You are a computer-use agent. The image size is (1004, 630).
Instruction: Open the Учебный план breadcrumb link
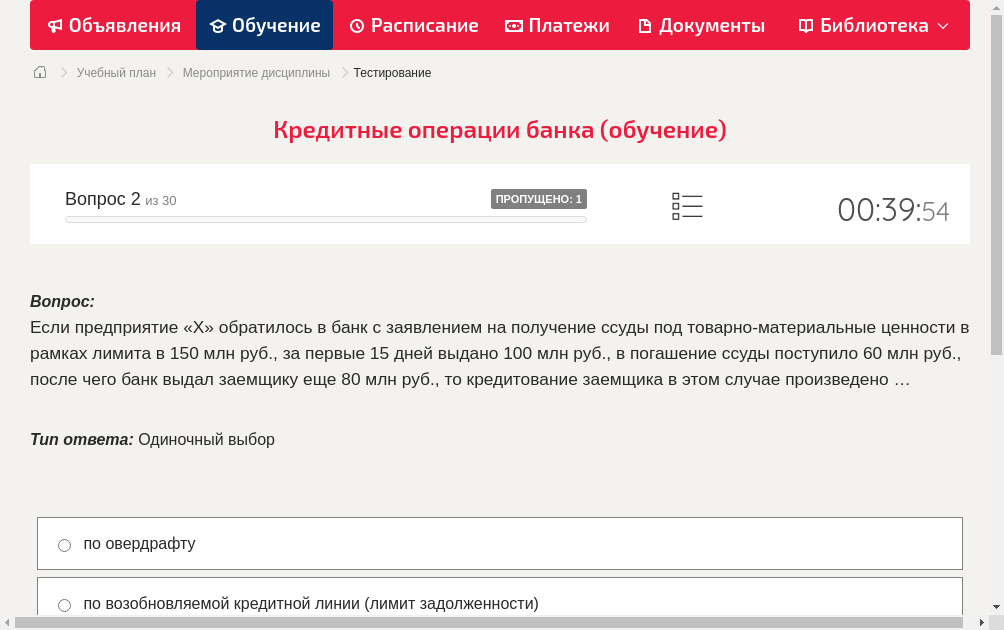pyautogui.click(x=116, y=72)
